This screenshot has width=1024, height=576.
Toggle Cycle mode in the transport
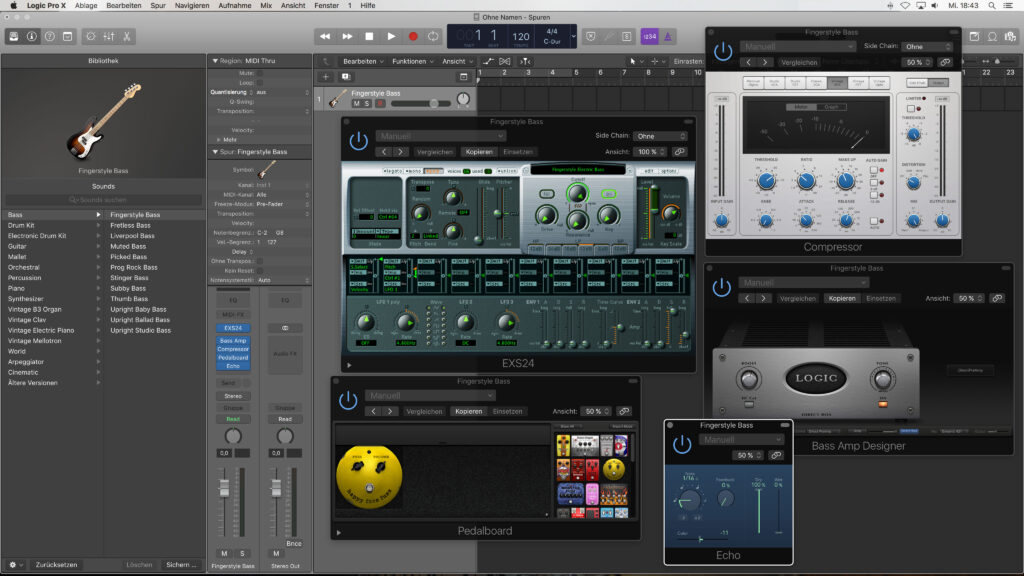[433, 37]
